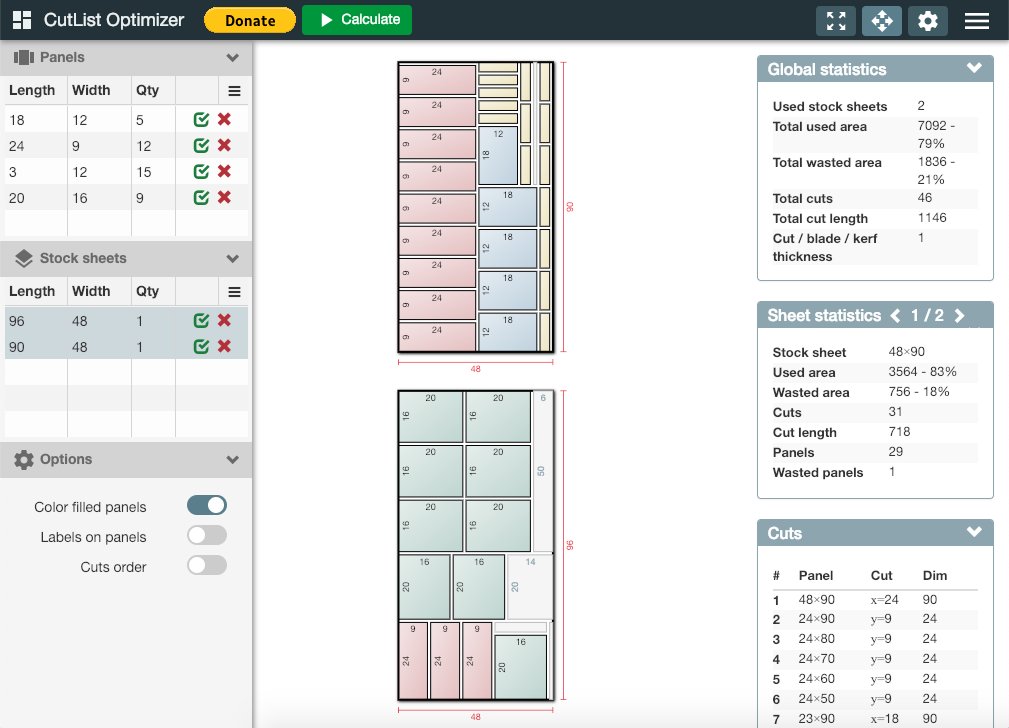Screen dimensions: 1009x728
Task: Click the Sheet statistics panel title
Action: pos(824,315)
